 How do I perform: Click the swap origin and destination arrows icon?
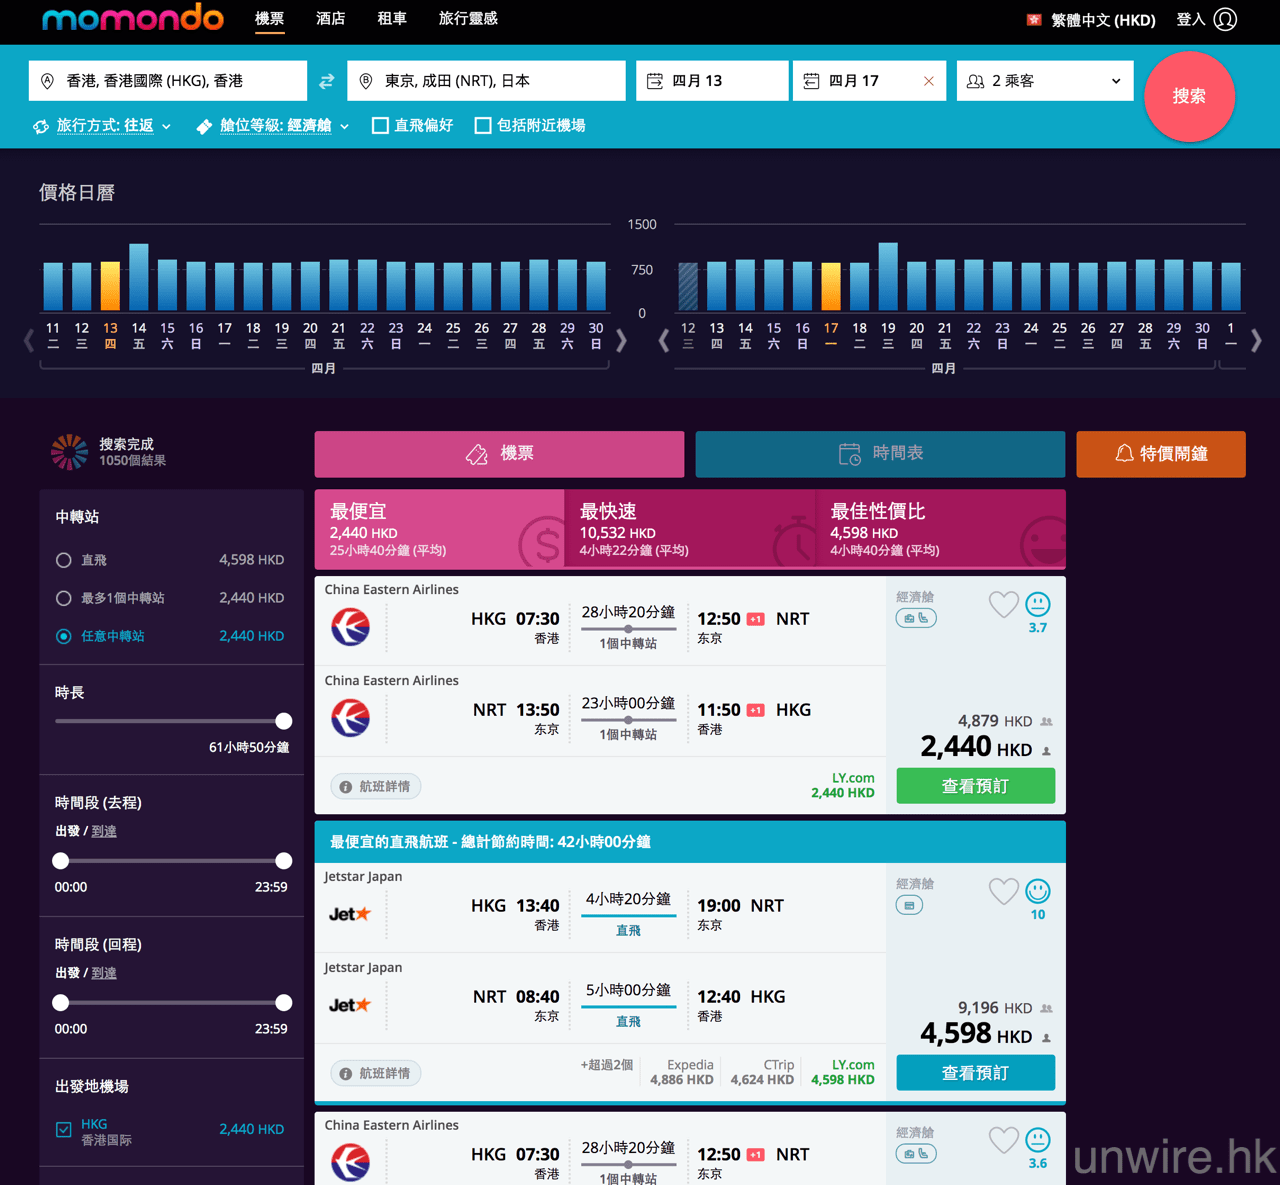click(x=326, y=82)
